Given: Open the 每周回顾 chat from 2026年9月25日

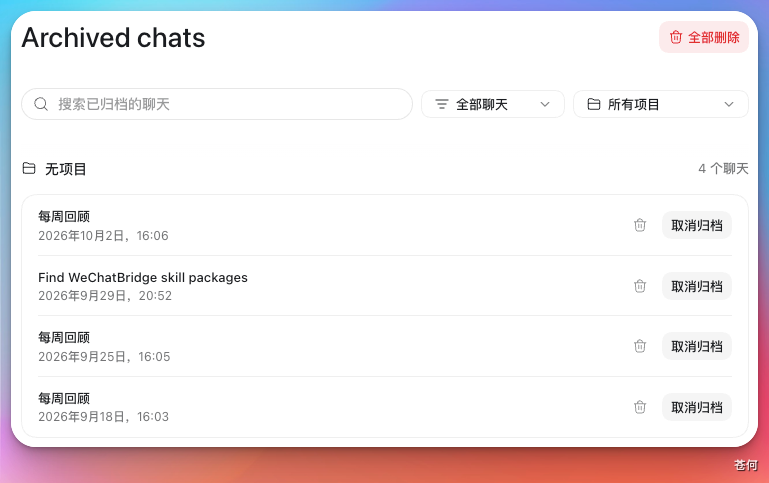Looking at the screenshot, I should click(64, 337).
